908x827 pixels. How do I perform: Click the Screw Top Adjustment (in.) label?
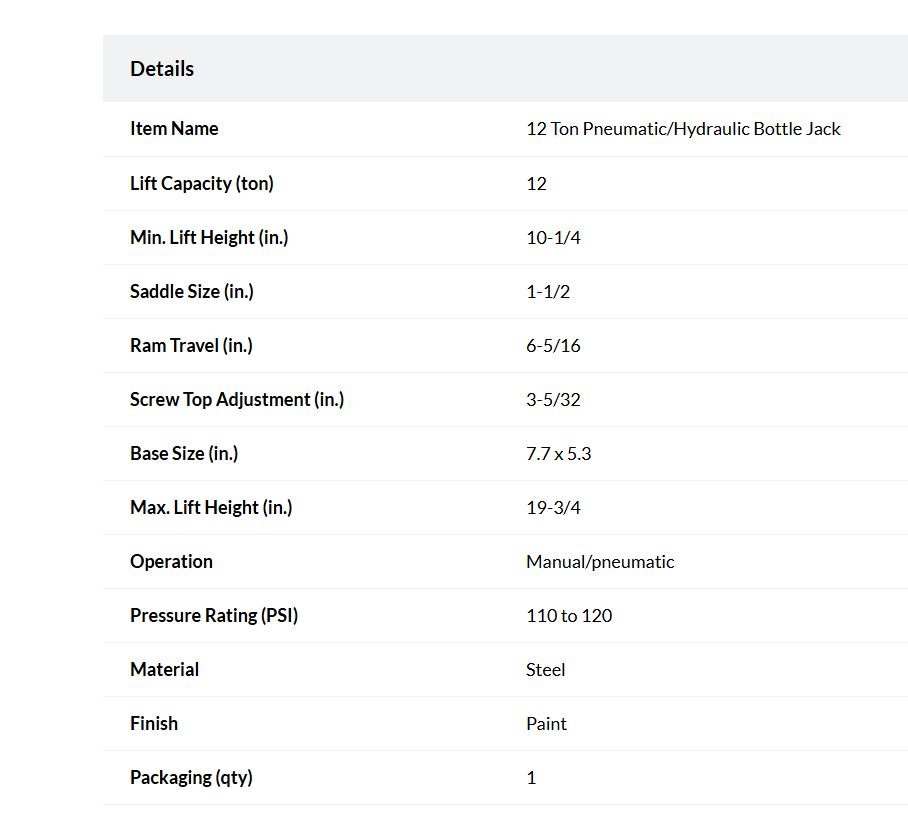[237, 400]
